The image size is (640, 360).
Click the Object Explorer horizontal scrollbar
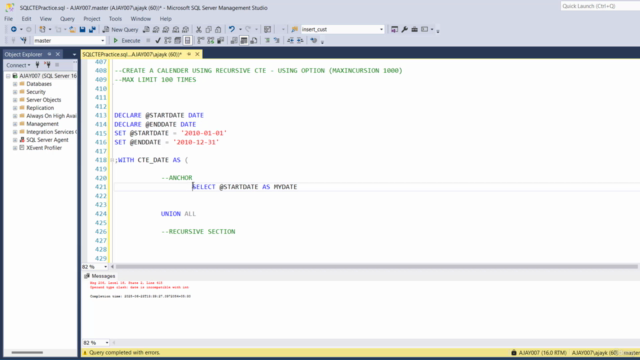point(27,352)
